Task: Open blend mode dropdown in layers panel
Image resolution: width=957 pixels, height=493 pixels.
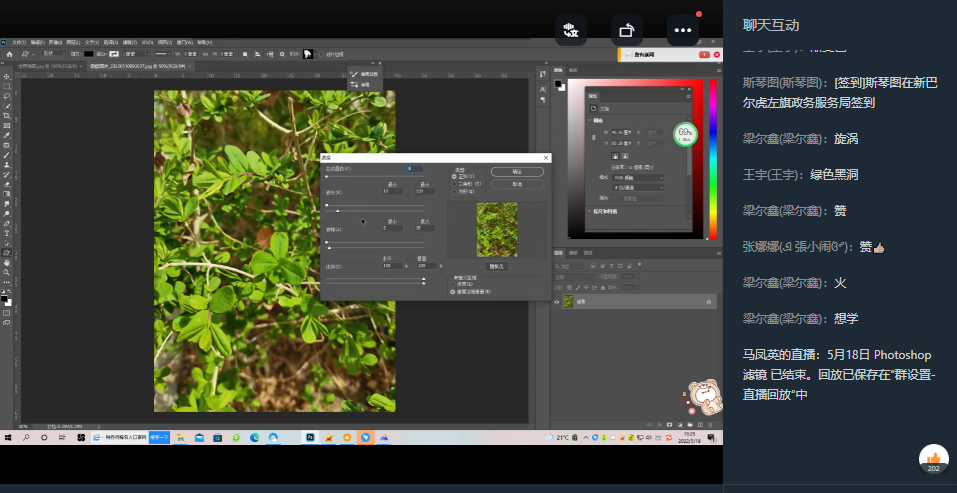Action: click(x=574, y=276)
